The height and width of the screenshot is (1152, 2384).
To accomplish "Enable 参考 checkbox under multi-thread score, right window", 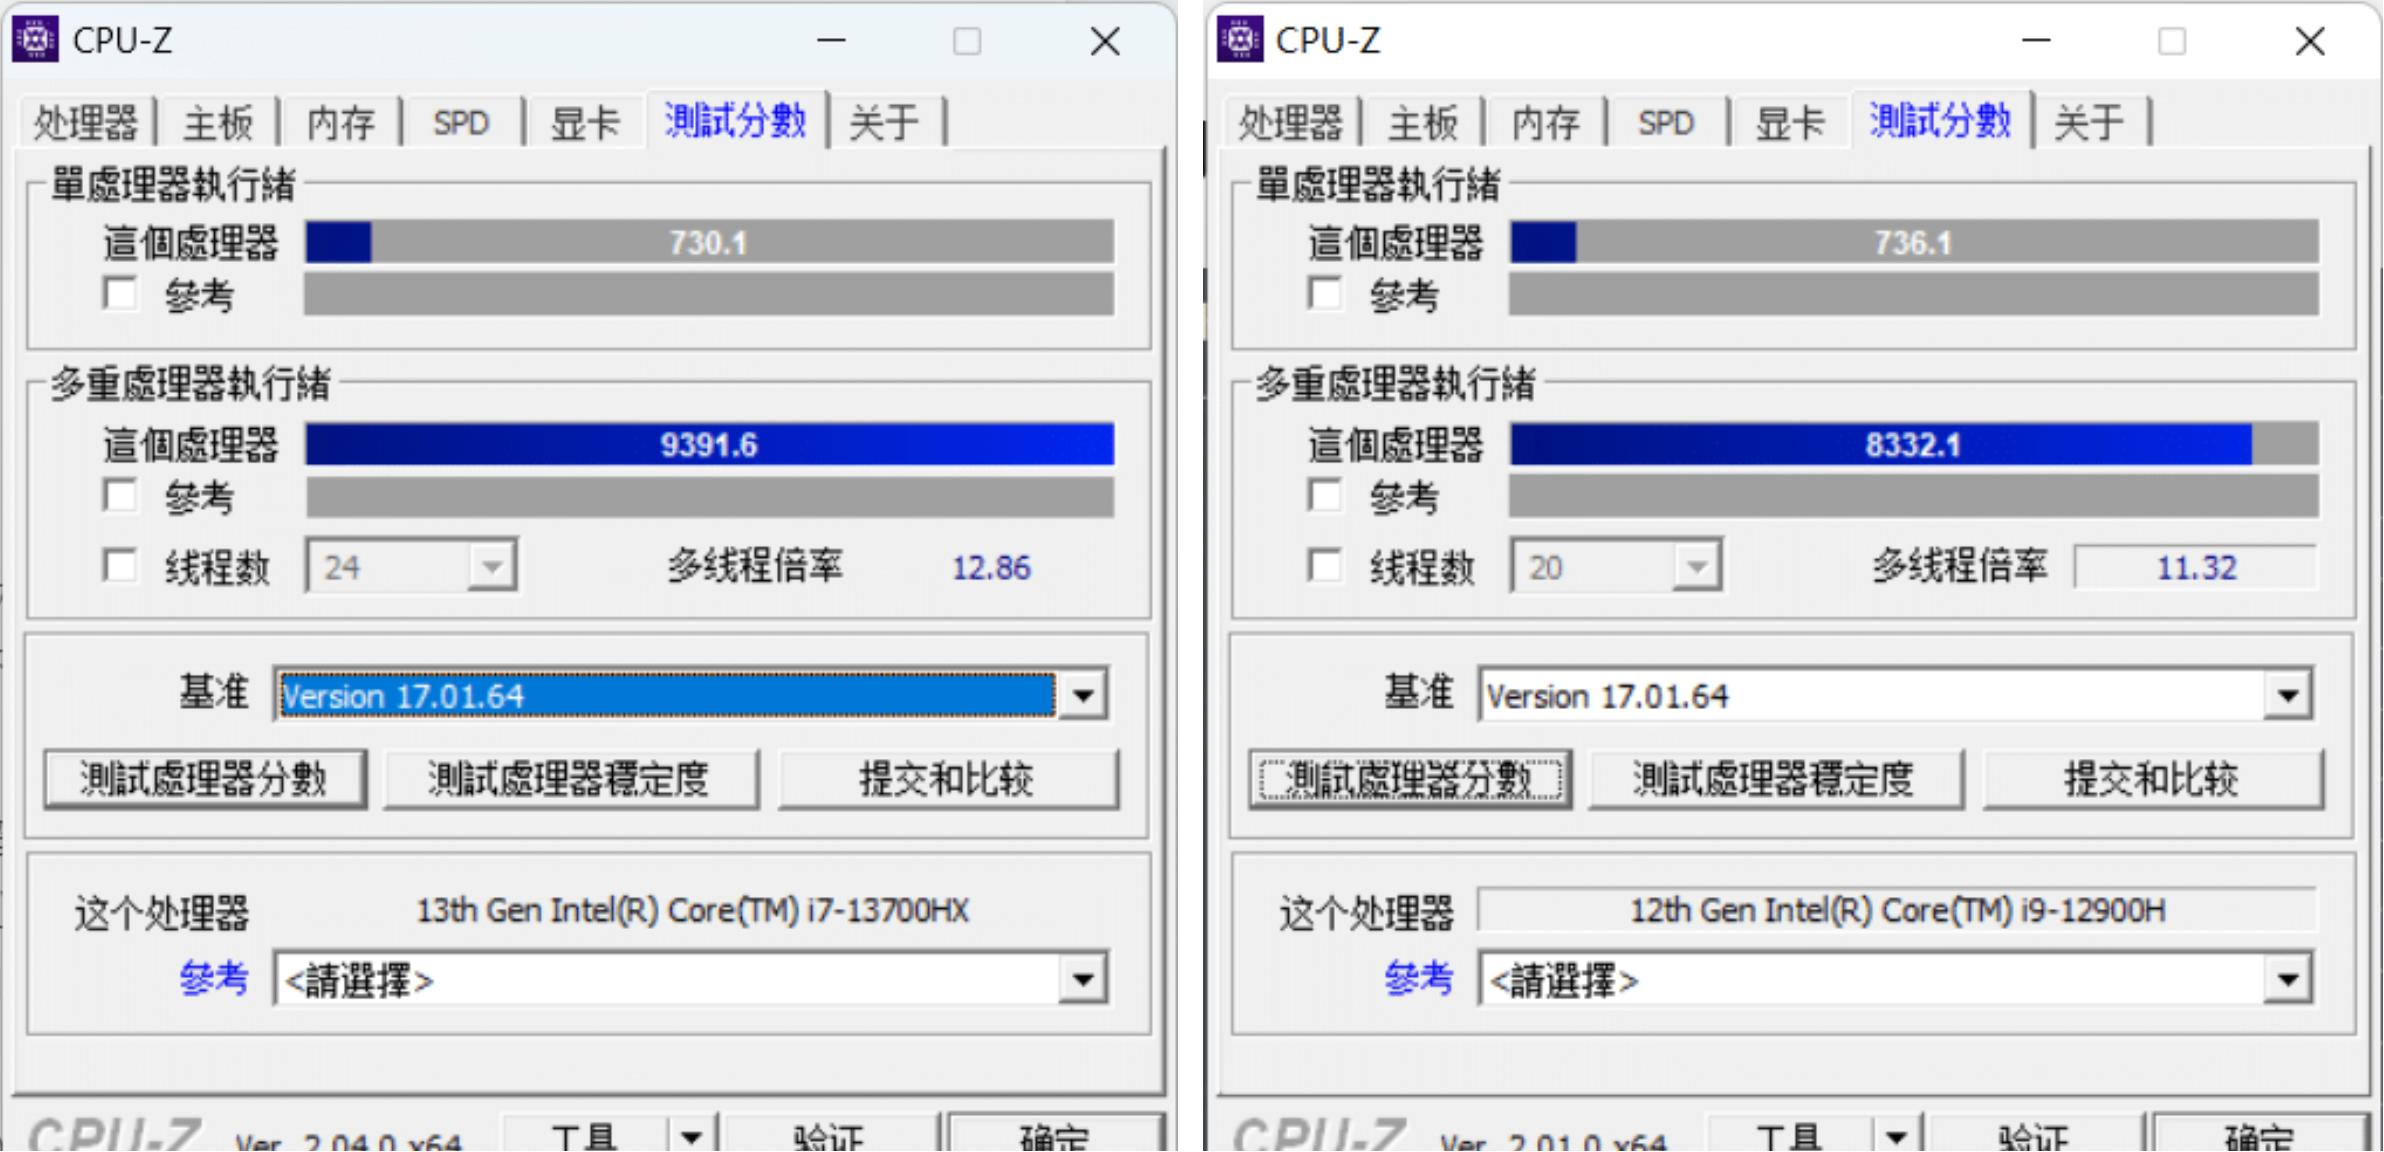I will (x=1327, y=496).
